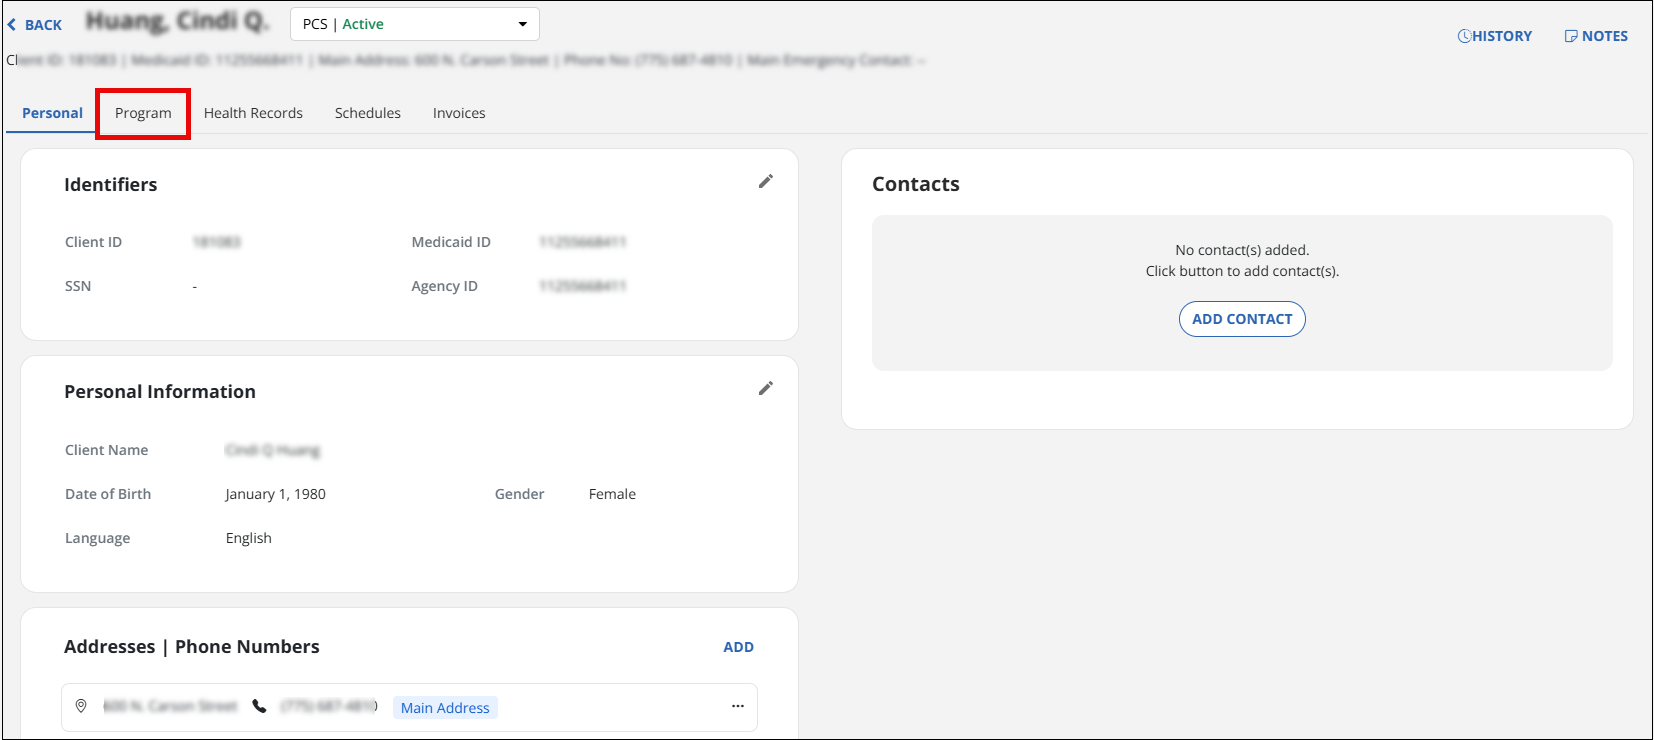The width and height of the screenshot is (1654, 740).
Task: Expand the PCS Active status dropdown
Action: pyautogui.click(x=414, y=24)
